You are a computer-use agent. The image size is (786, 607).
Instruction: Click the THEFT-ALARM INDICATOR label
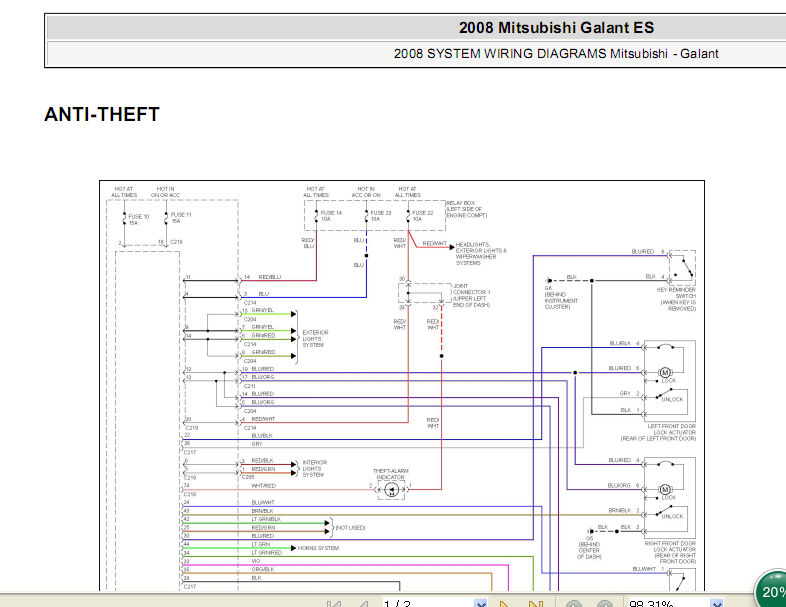(390, 474)
